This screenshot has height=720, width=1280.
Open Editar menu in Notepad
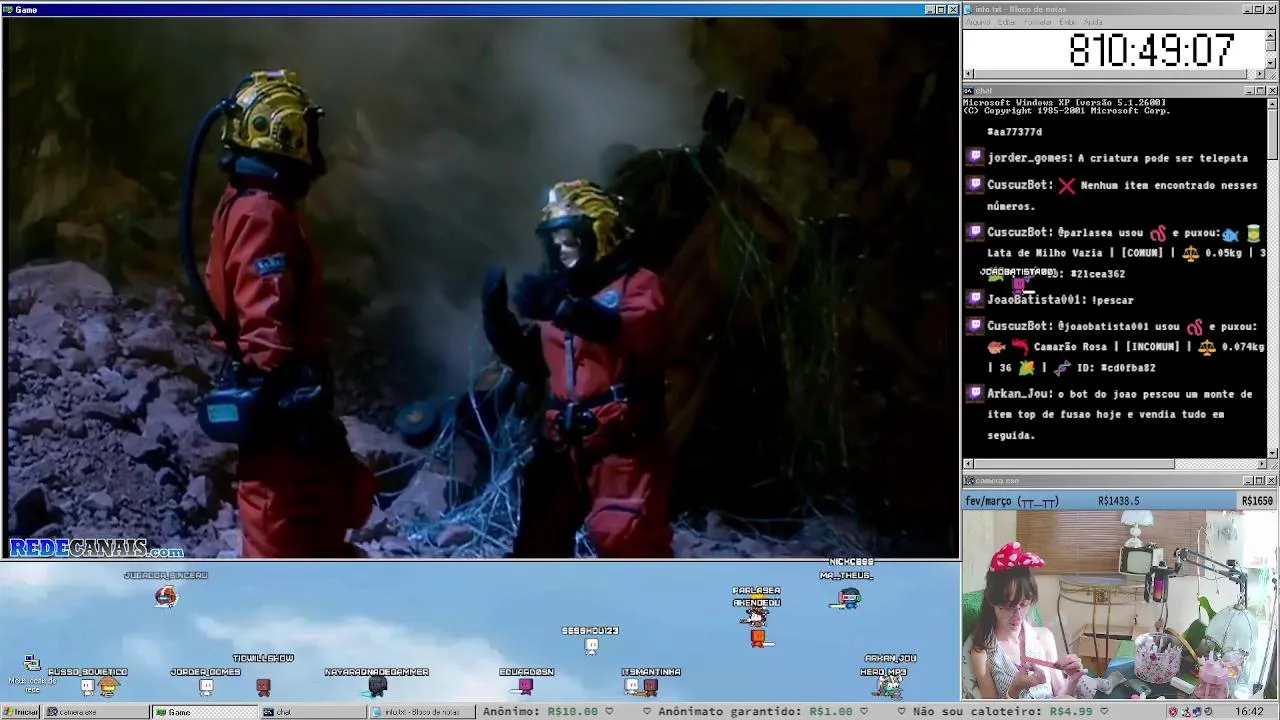coord(1007,22)
